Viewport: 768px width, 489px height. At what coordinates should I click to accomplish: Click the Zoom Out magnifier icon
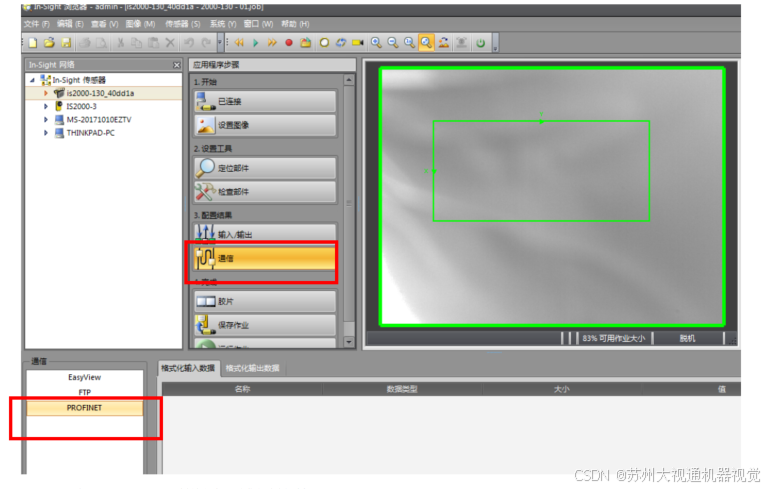[x=393, y=43]
